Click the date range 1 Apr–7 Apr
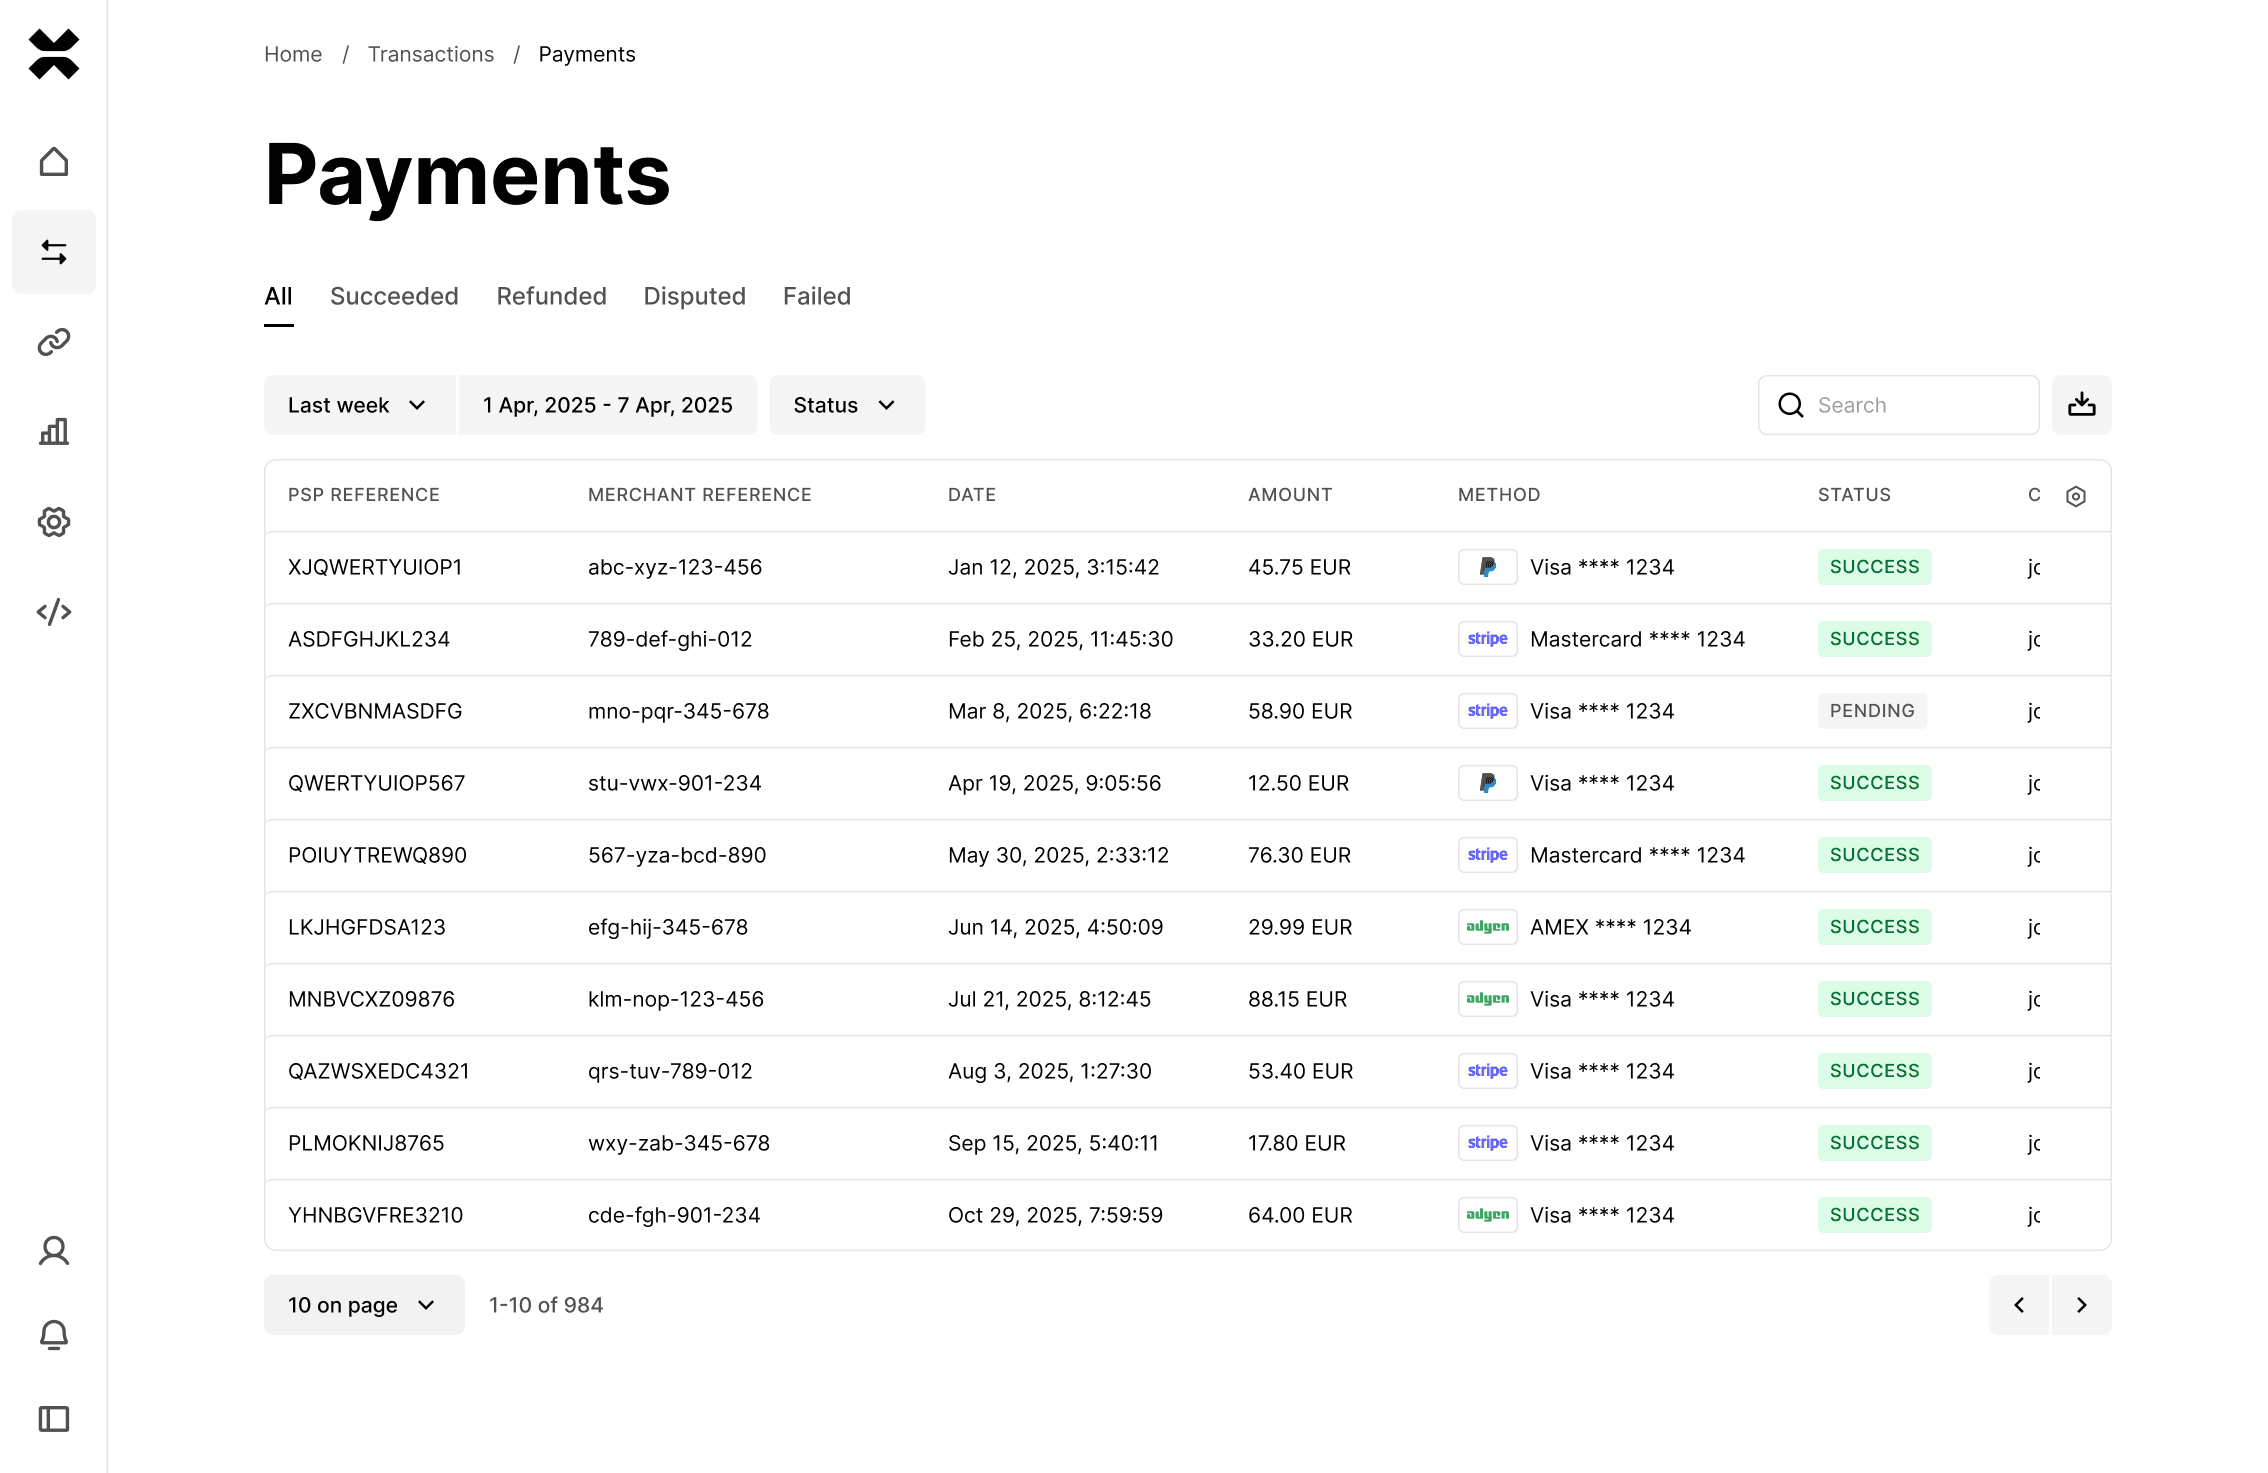Viewport: 2268px width, 1473px height. pyautogui.click(x=607, y=405)
